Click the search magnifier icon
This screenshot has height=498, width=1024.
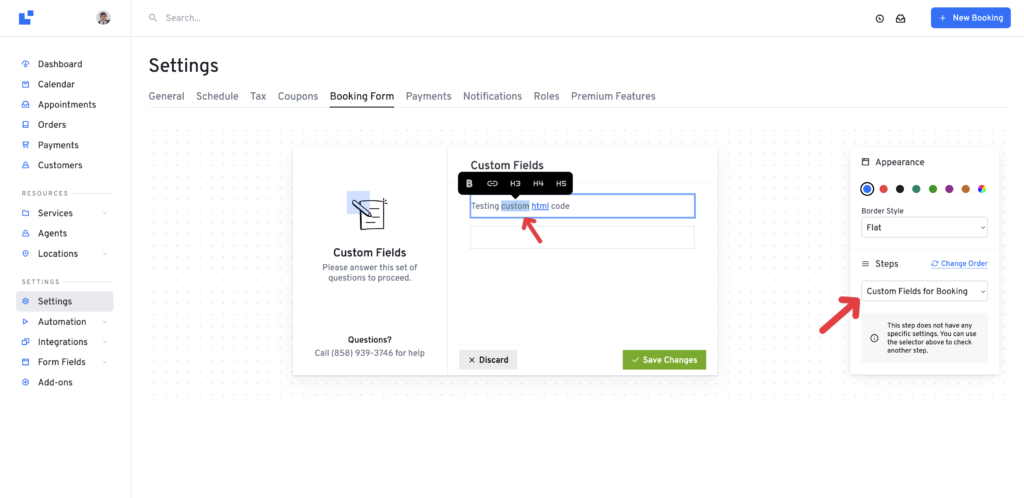click(x=153, y=18)
